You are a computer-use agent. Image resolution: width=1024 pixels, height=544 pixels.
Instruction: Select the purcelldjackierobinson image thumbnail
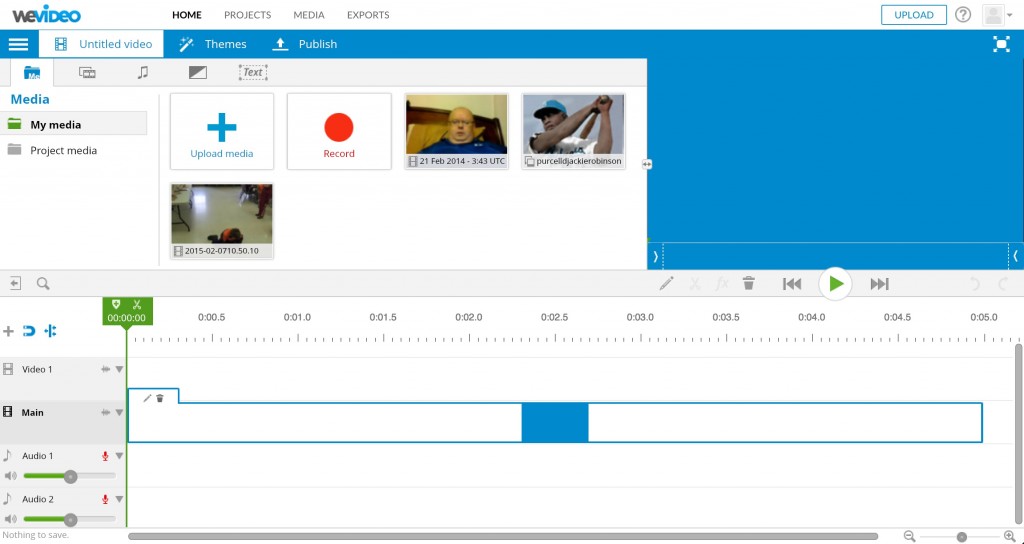tap(573, 131)
